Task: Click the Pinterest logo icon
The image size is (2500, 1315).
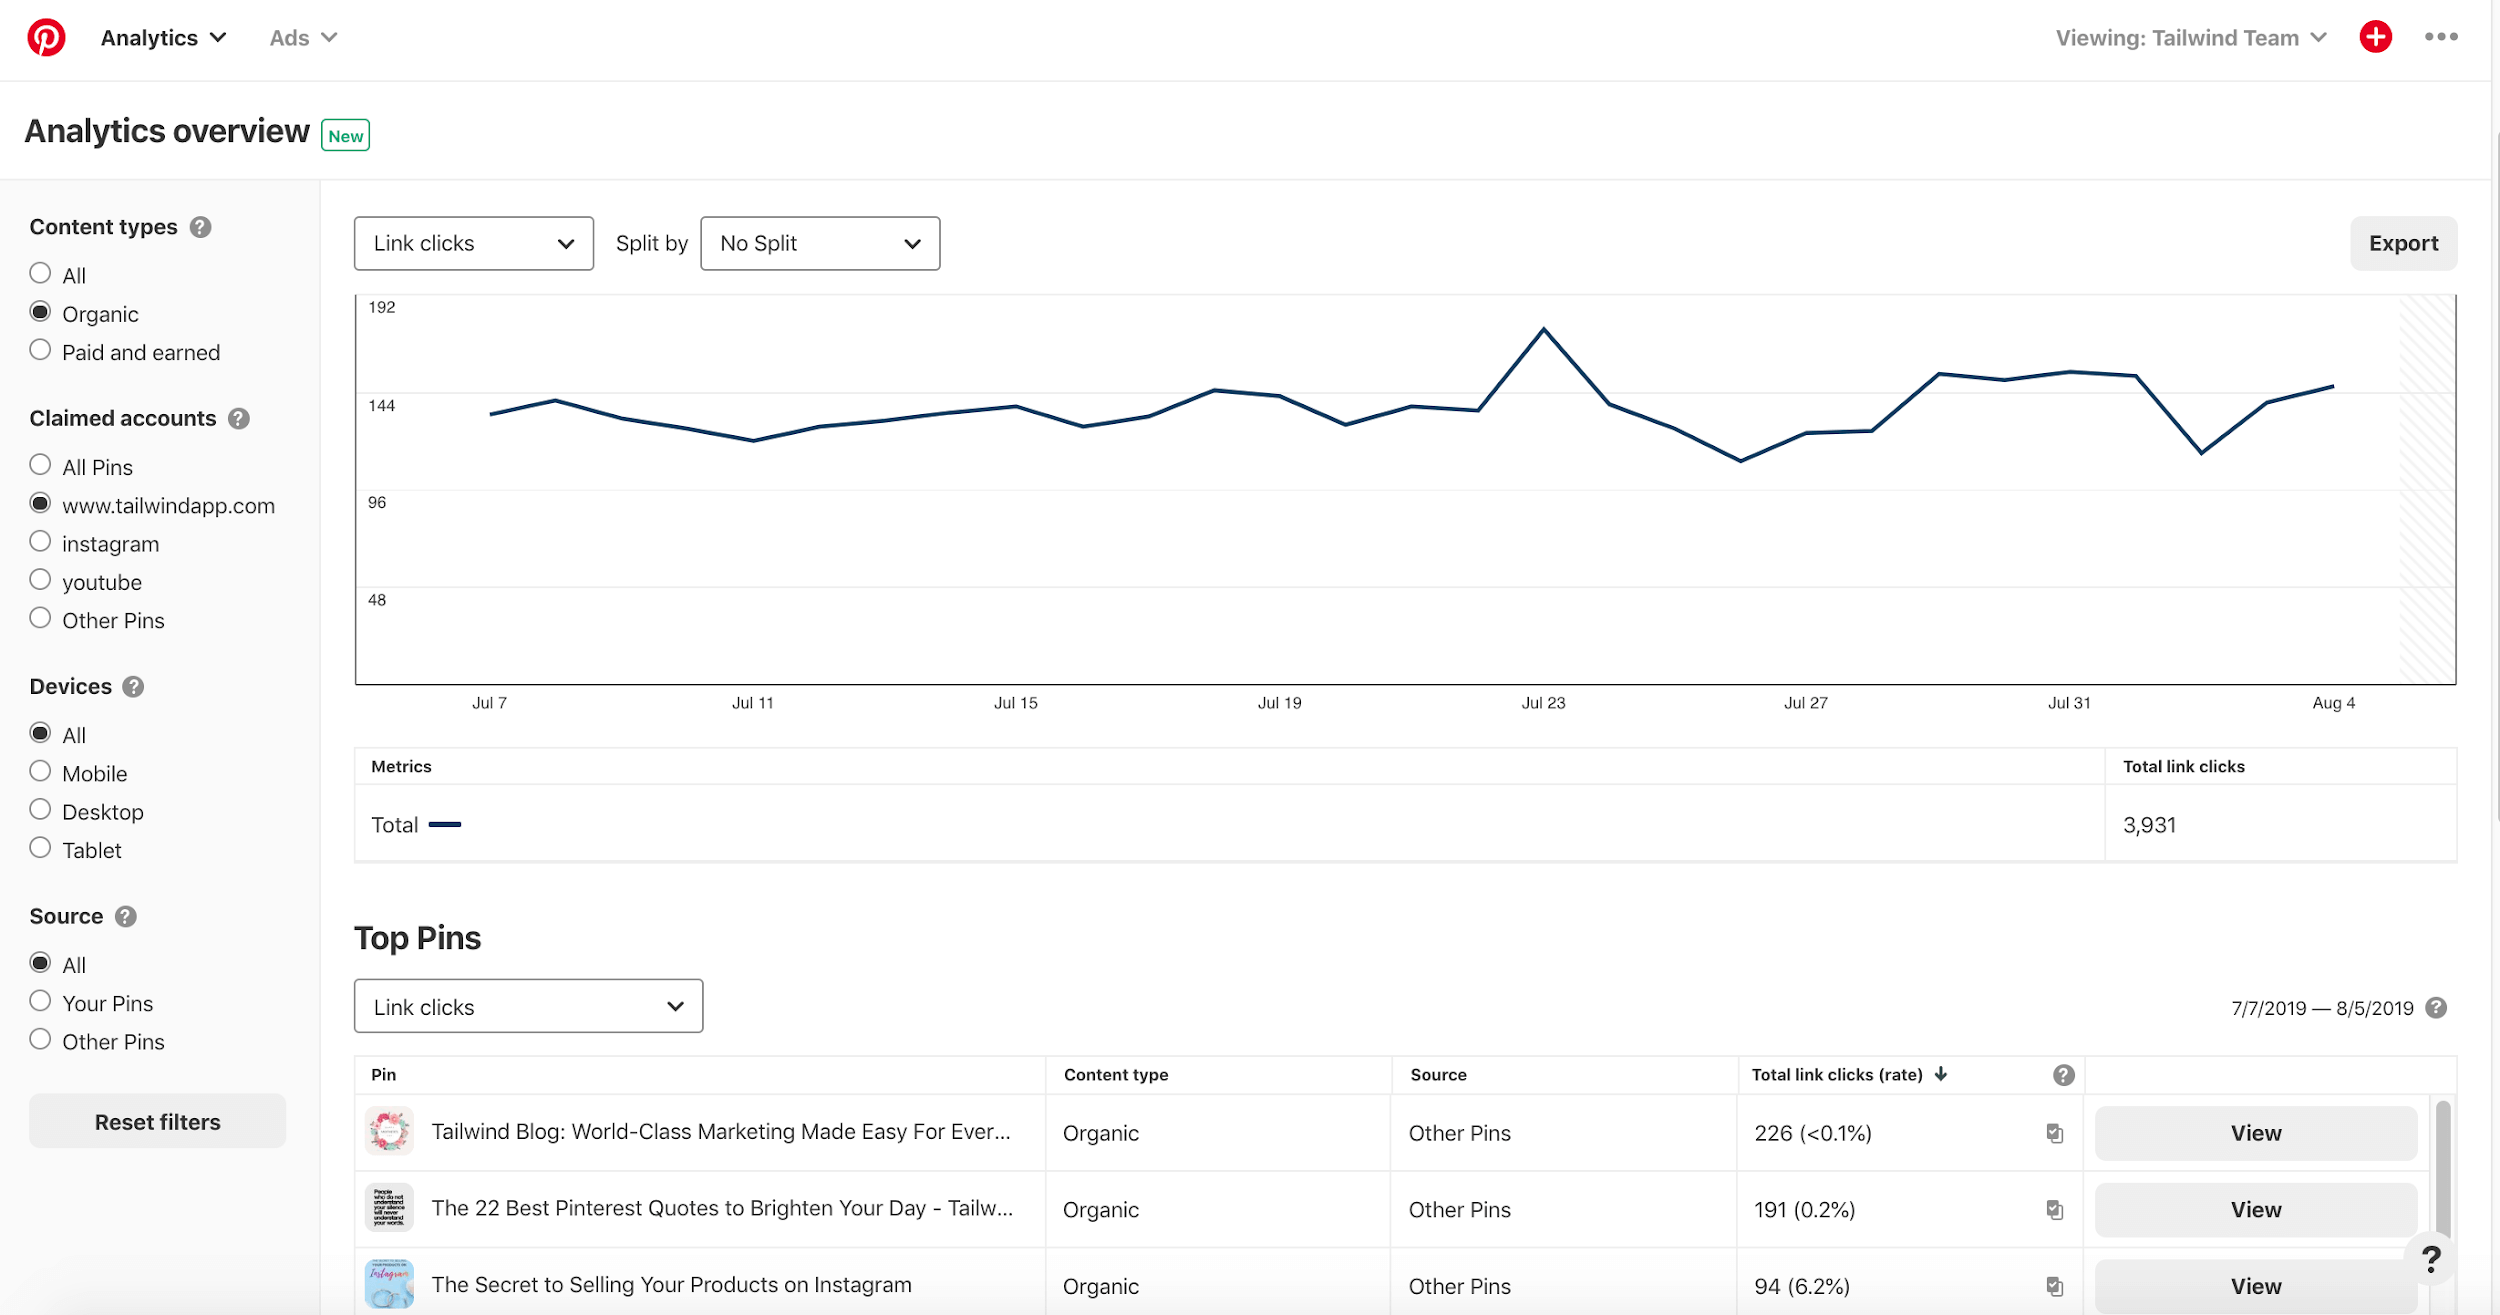Action: (x=46, y=38)
